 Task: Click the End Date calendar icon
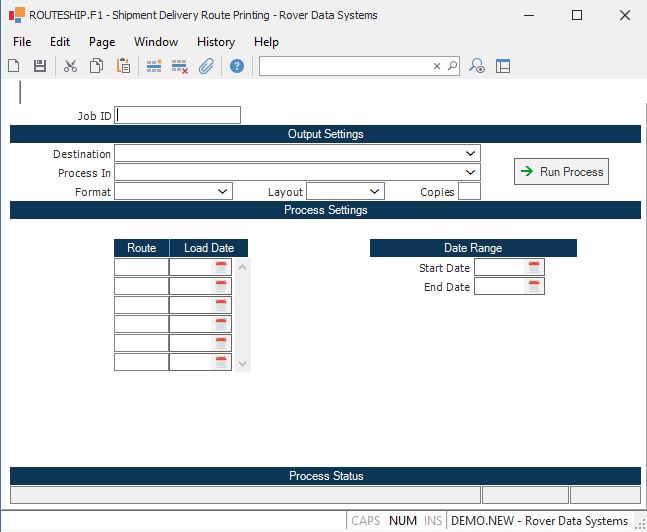(x=534, y=287)
